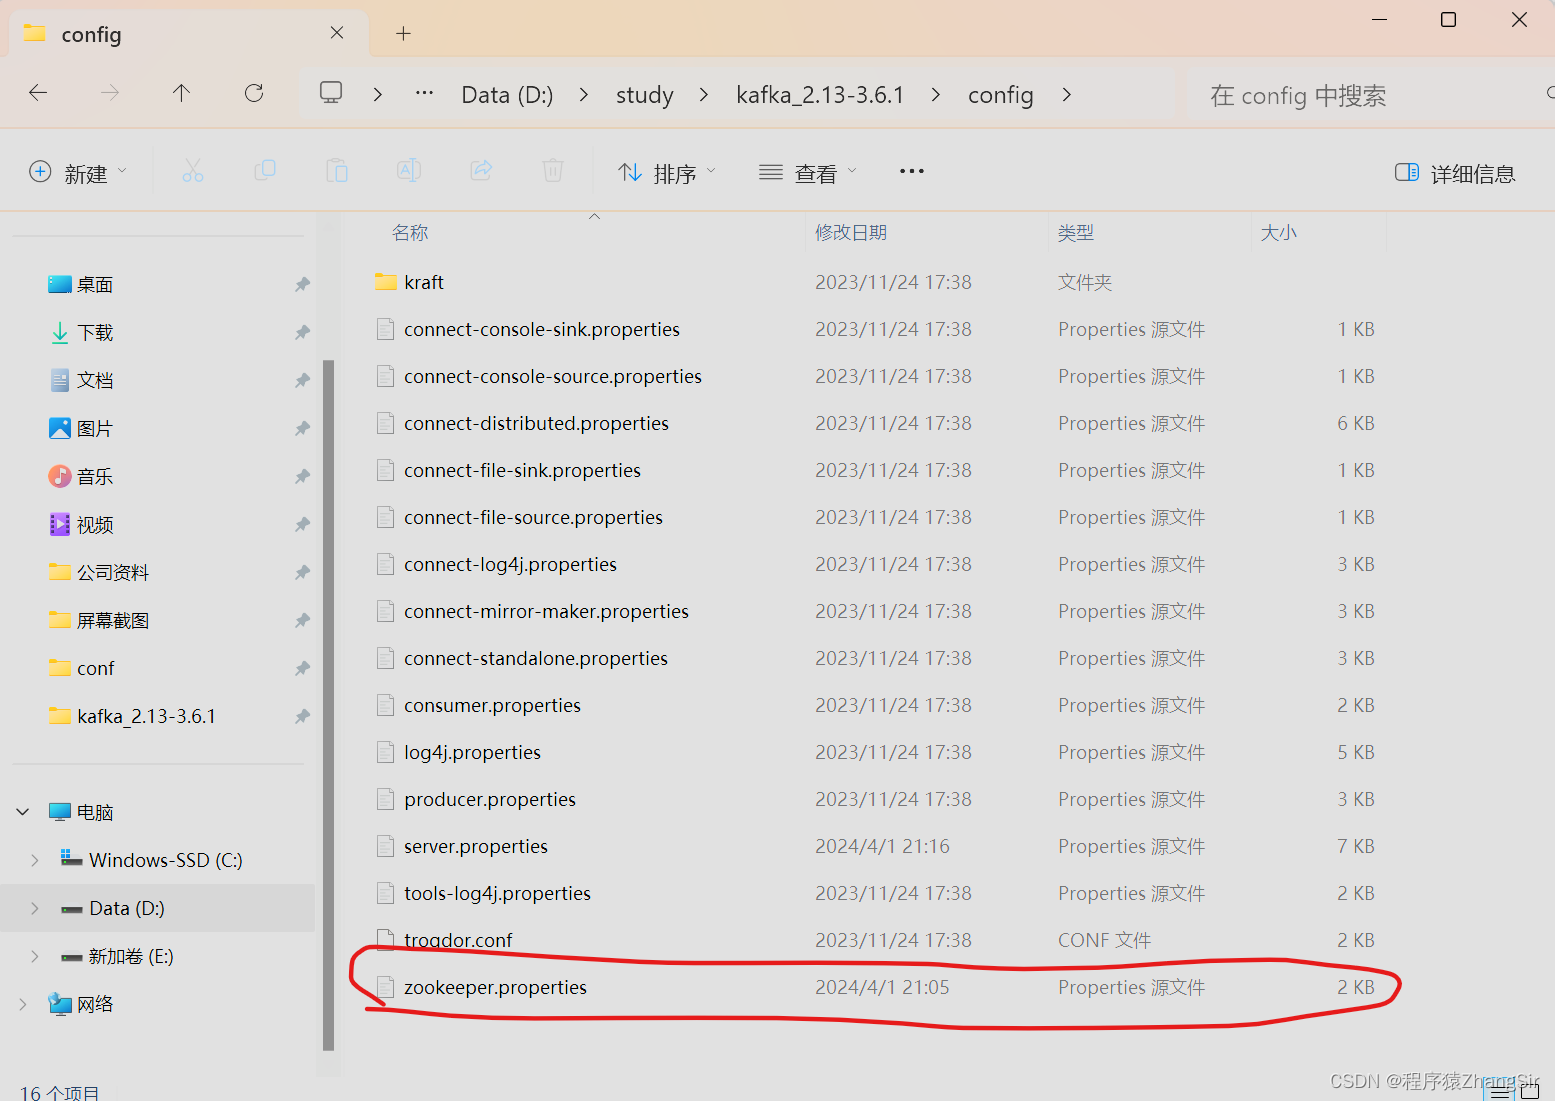Select tools-log4j.properties file name

(x=497, y=894)
